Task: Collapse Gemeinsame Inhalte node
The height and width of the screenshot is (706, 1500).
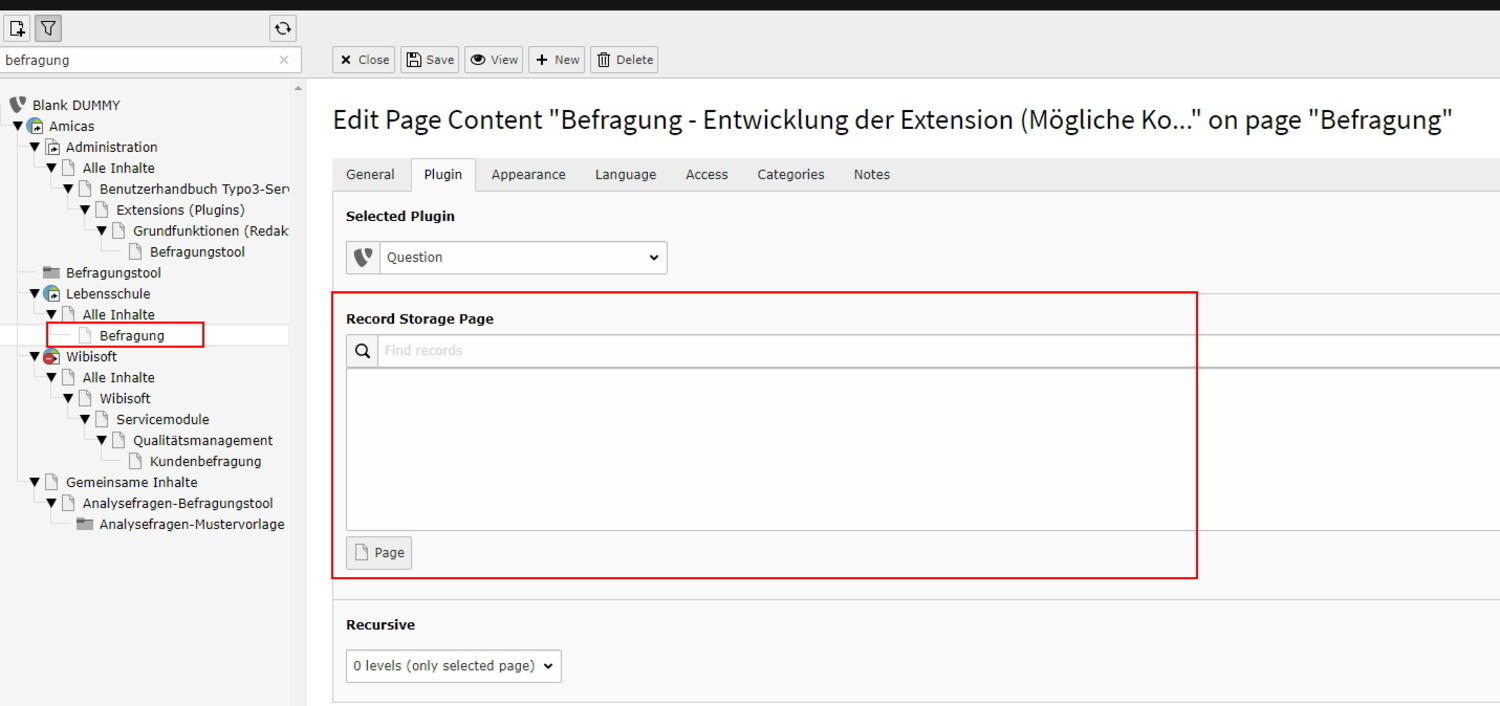Action: click(x=34, y=483)
